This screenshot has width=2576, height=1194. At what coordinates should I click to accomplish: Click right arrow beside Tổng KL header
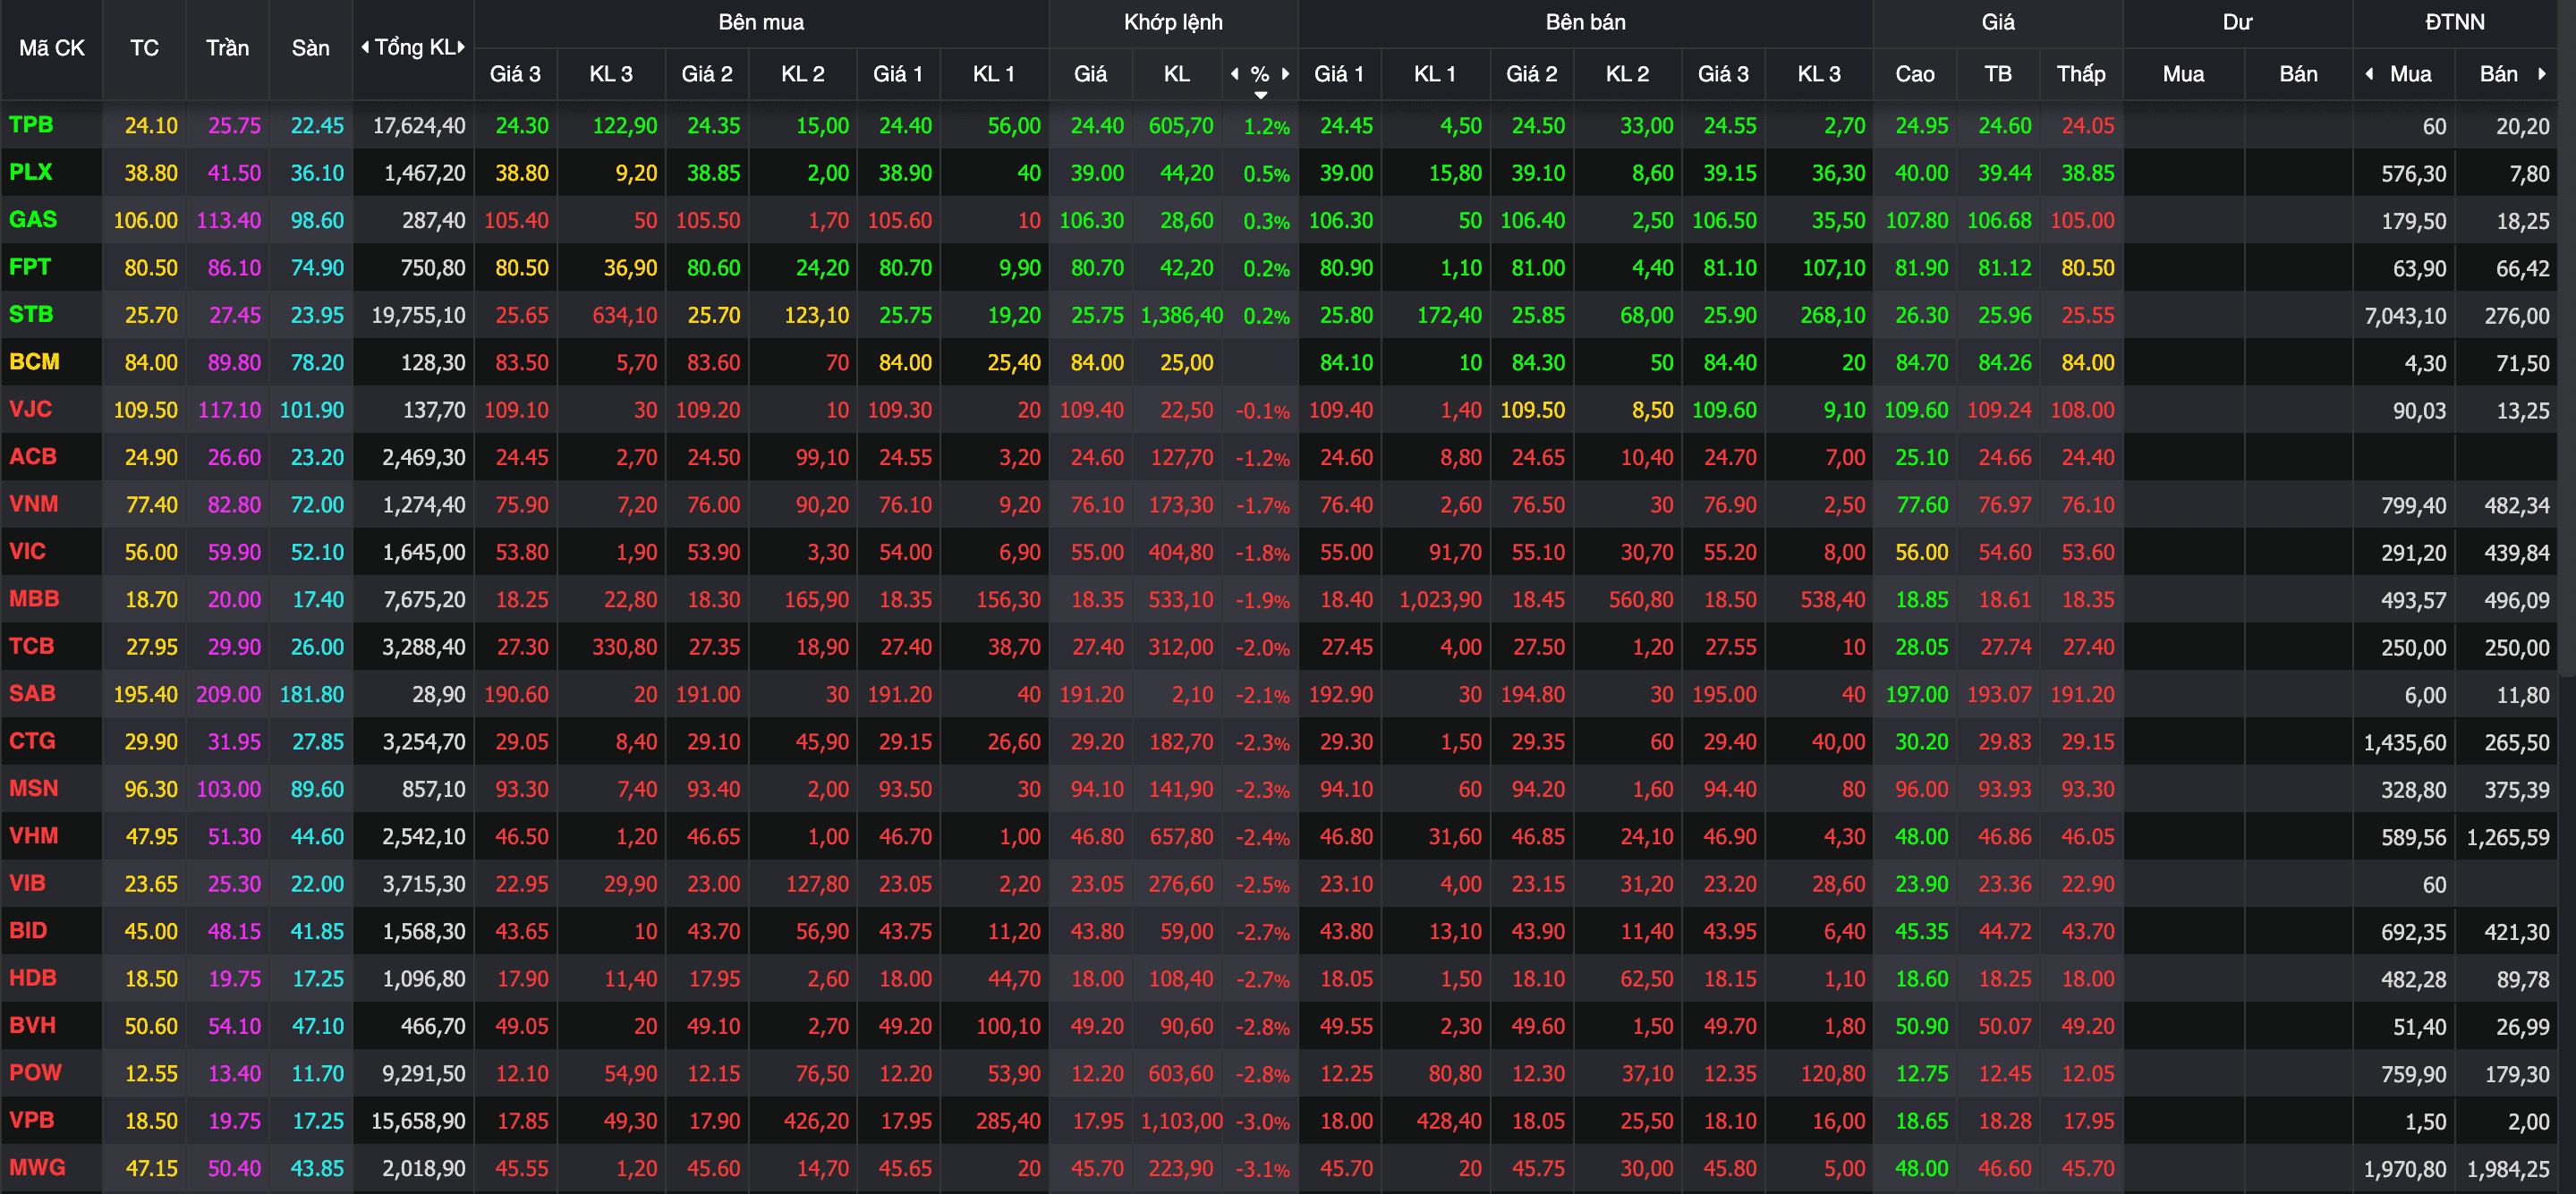461,47
